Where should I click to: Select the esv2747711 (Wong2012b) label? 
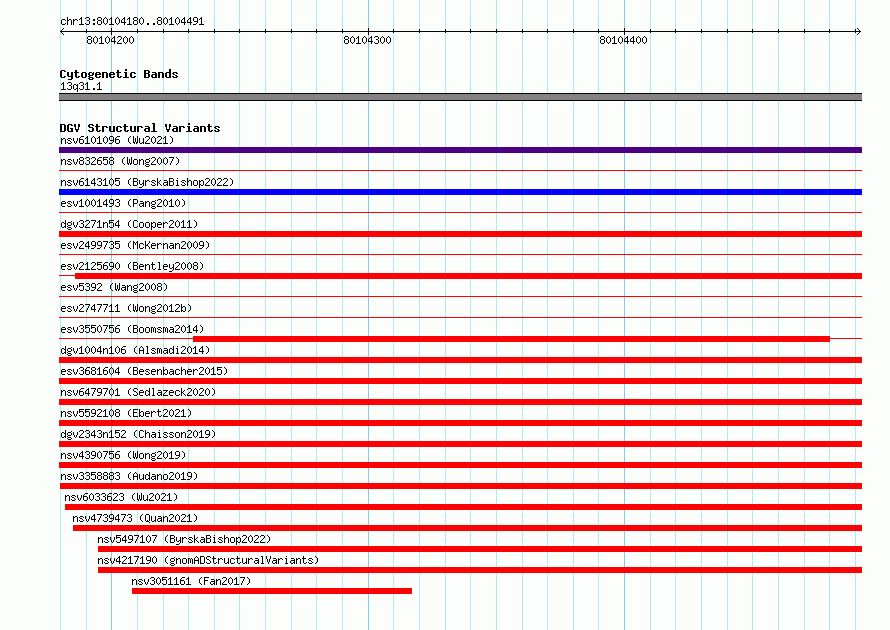(x=126, y=308)
